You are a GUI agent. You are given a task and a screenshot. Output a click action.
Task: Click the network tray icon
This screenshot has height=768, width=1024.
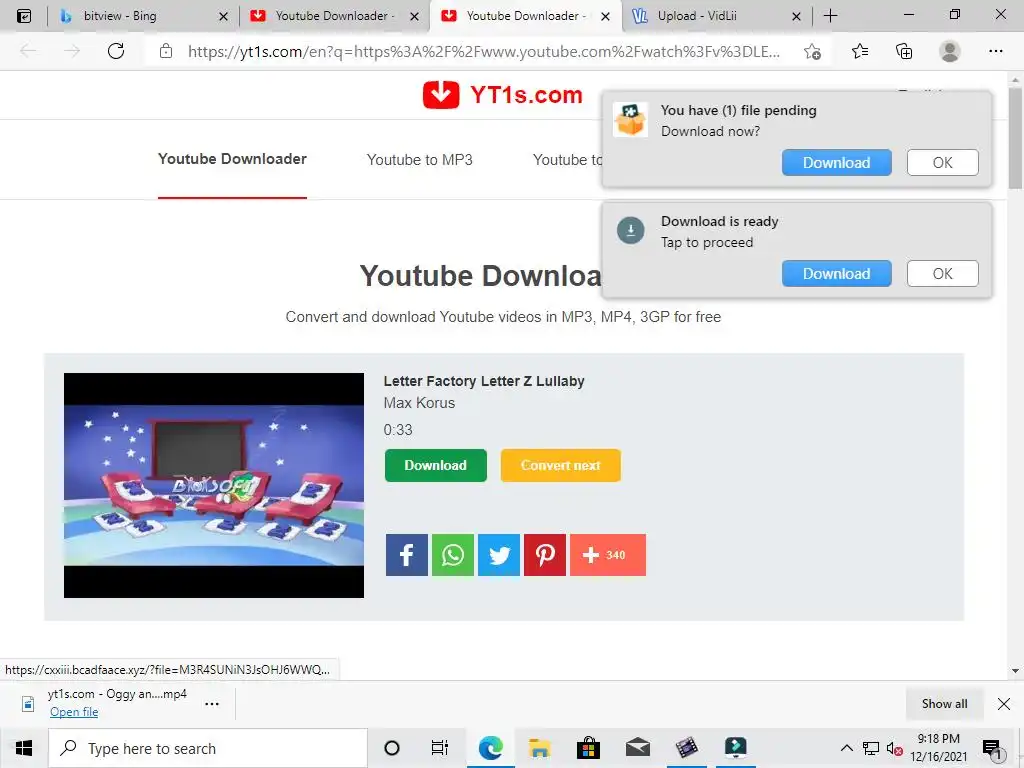pyautogui.click(x=871, y=748)
